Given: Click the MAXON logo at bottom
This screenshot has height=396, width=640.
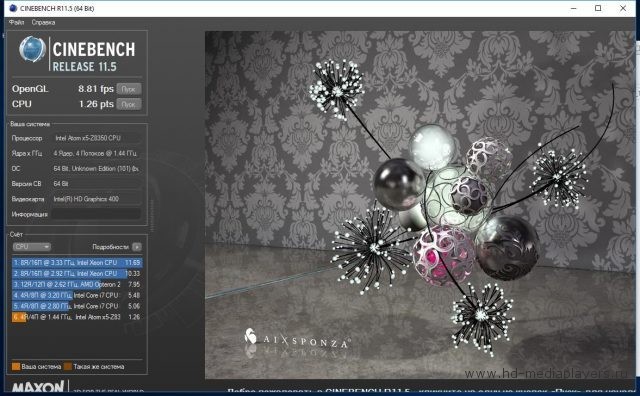Looking at the screenshot, I should coord(38,387).
